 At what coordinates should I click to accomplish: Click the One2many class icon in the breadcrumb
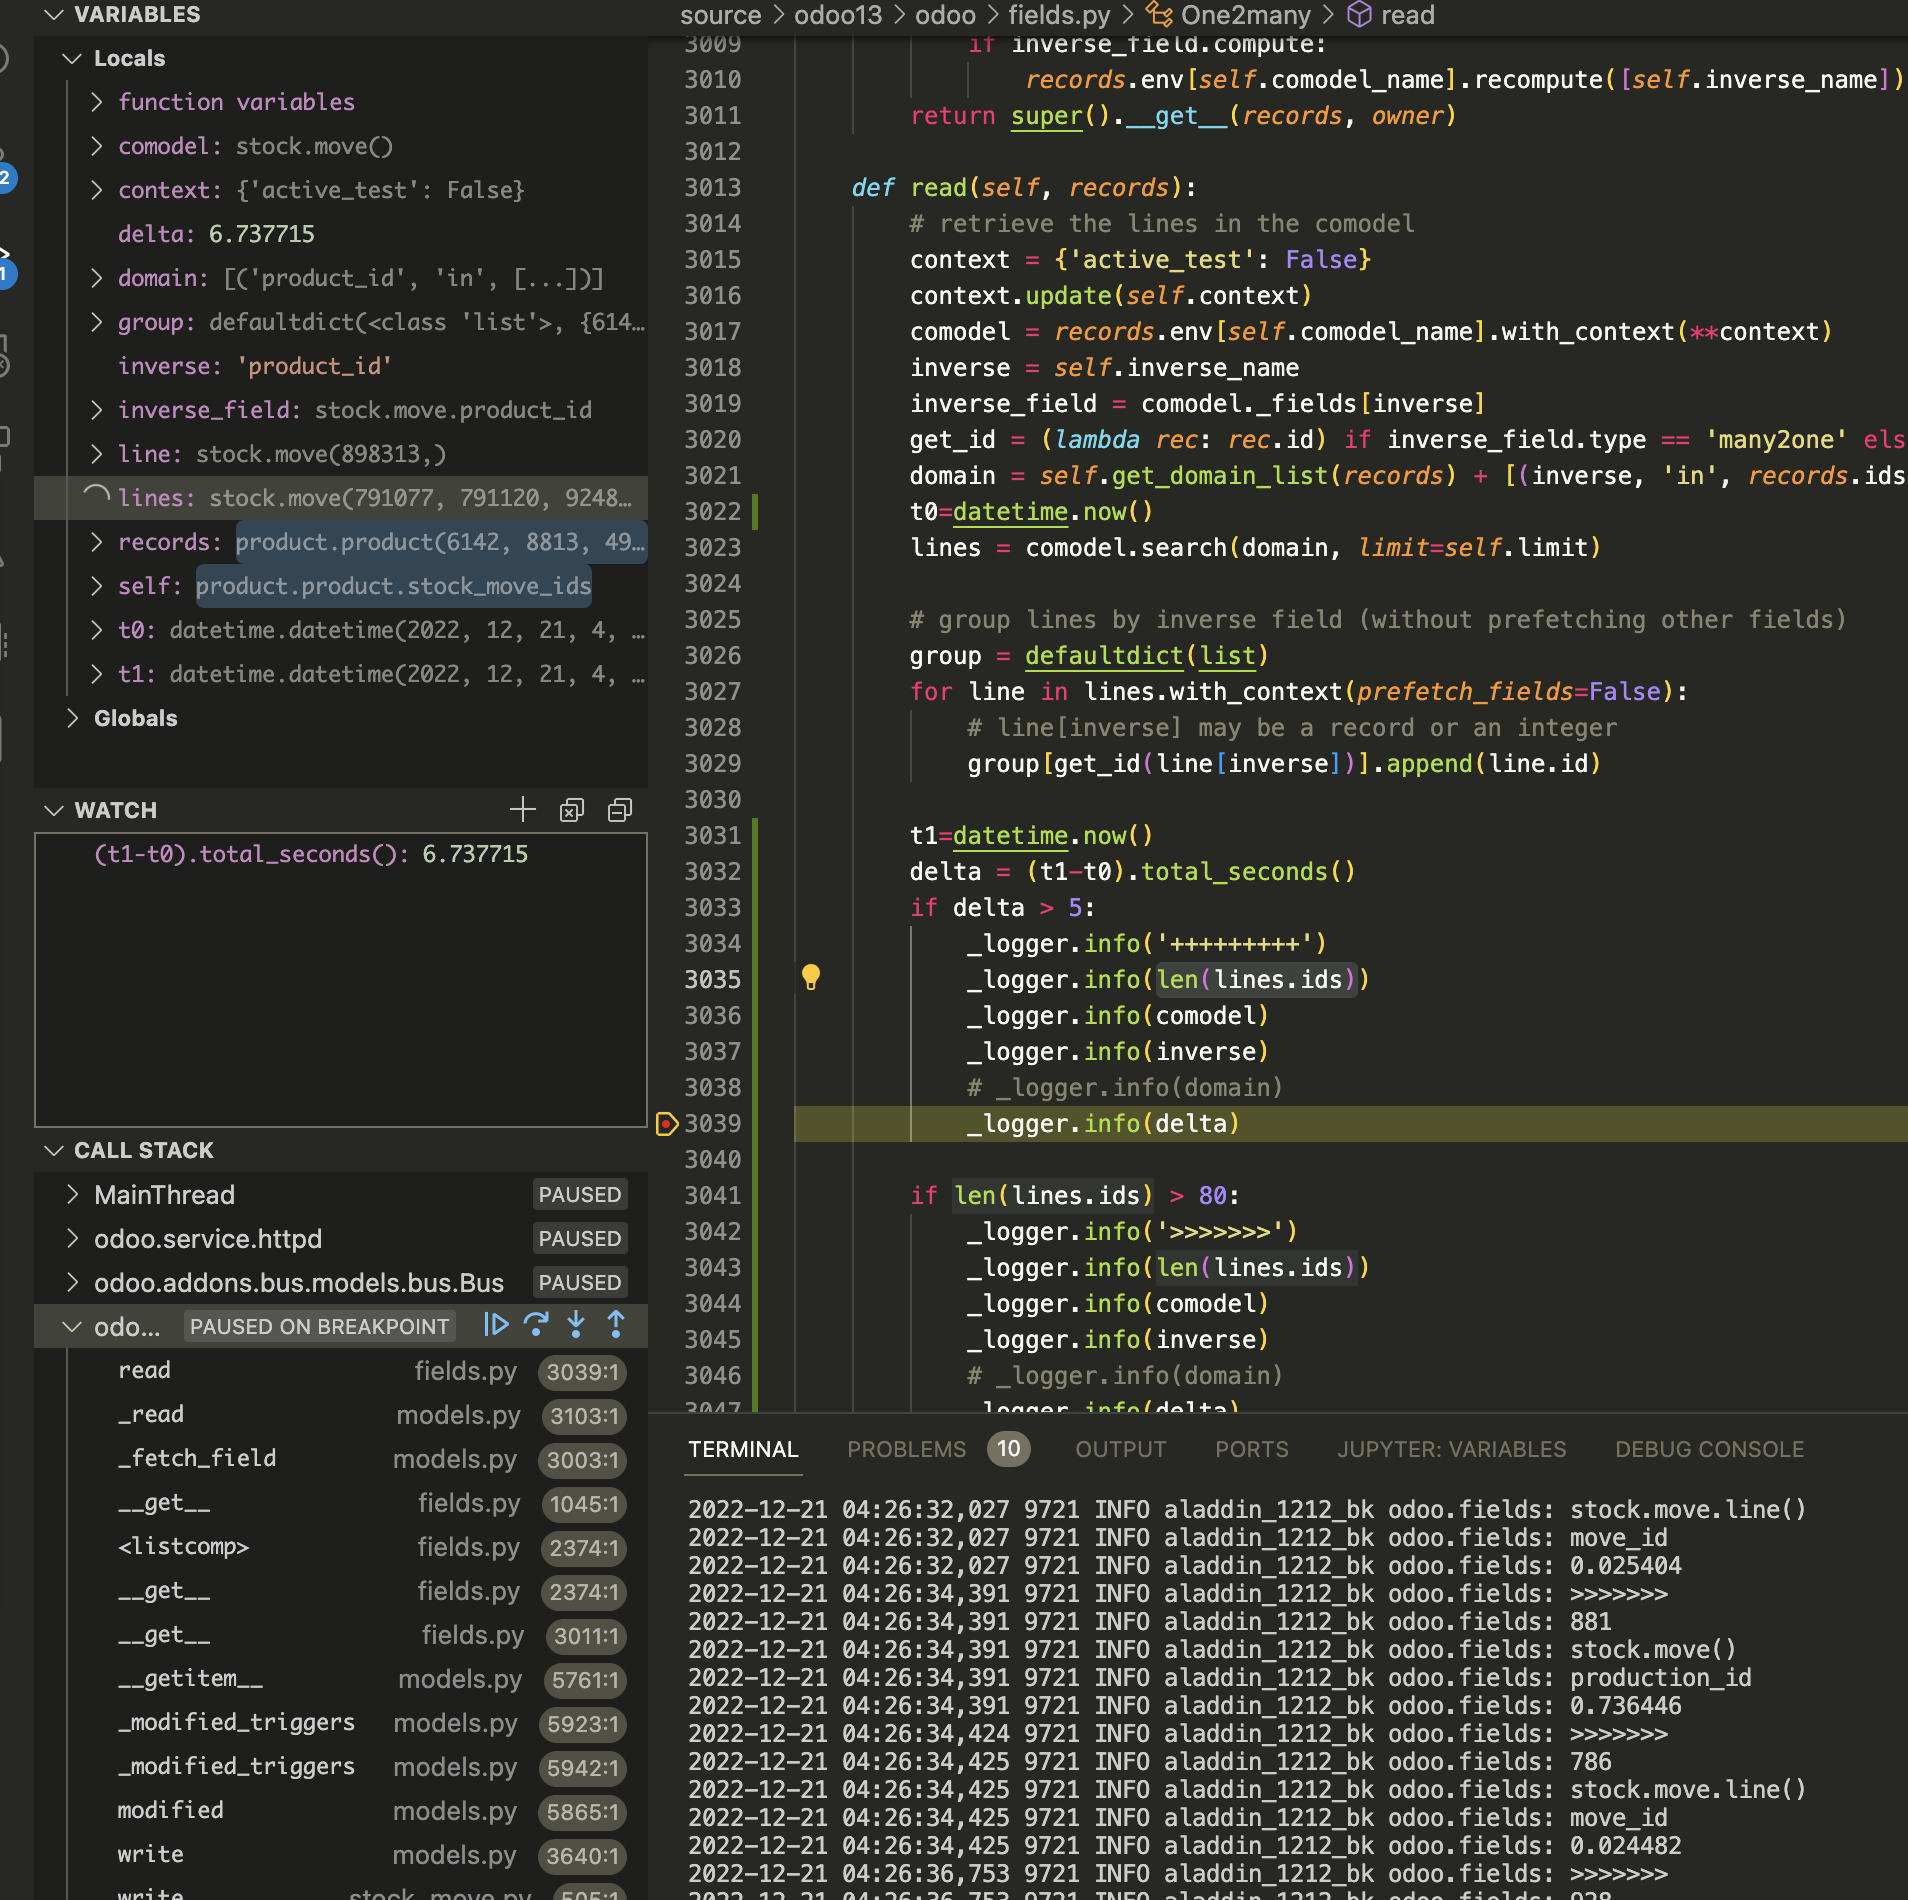pos(1160,15)
